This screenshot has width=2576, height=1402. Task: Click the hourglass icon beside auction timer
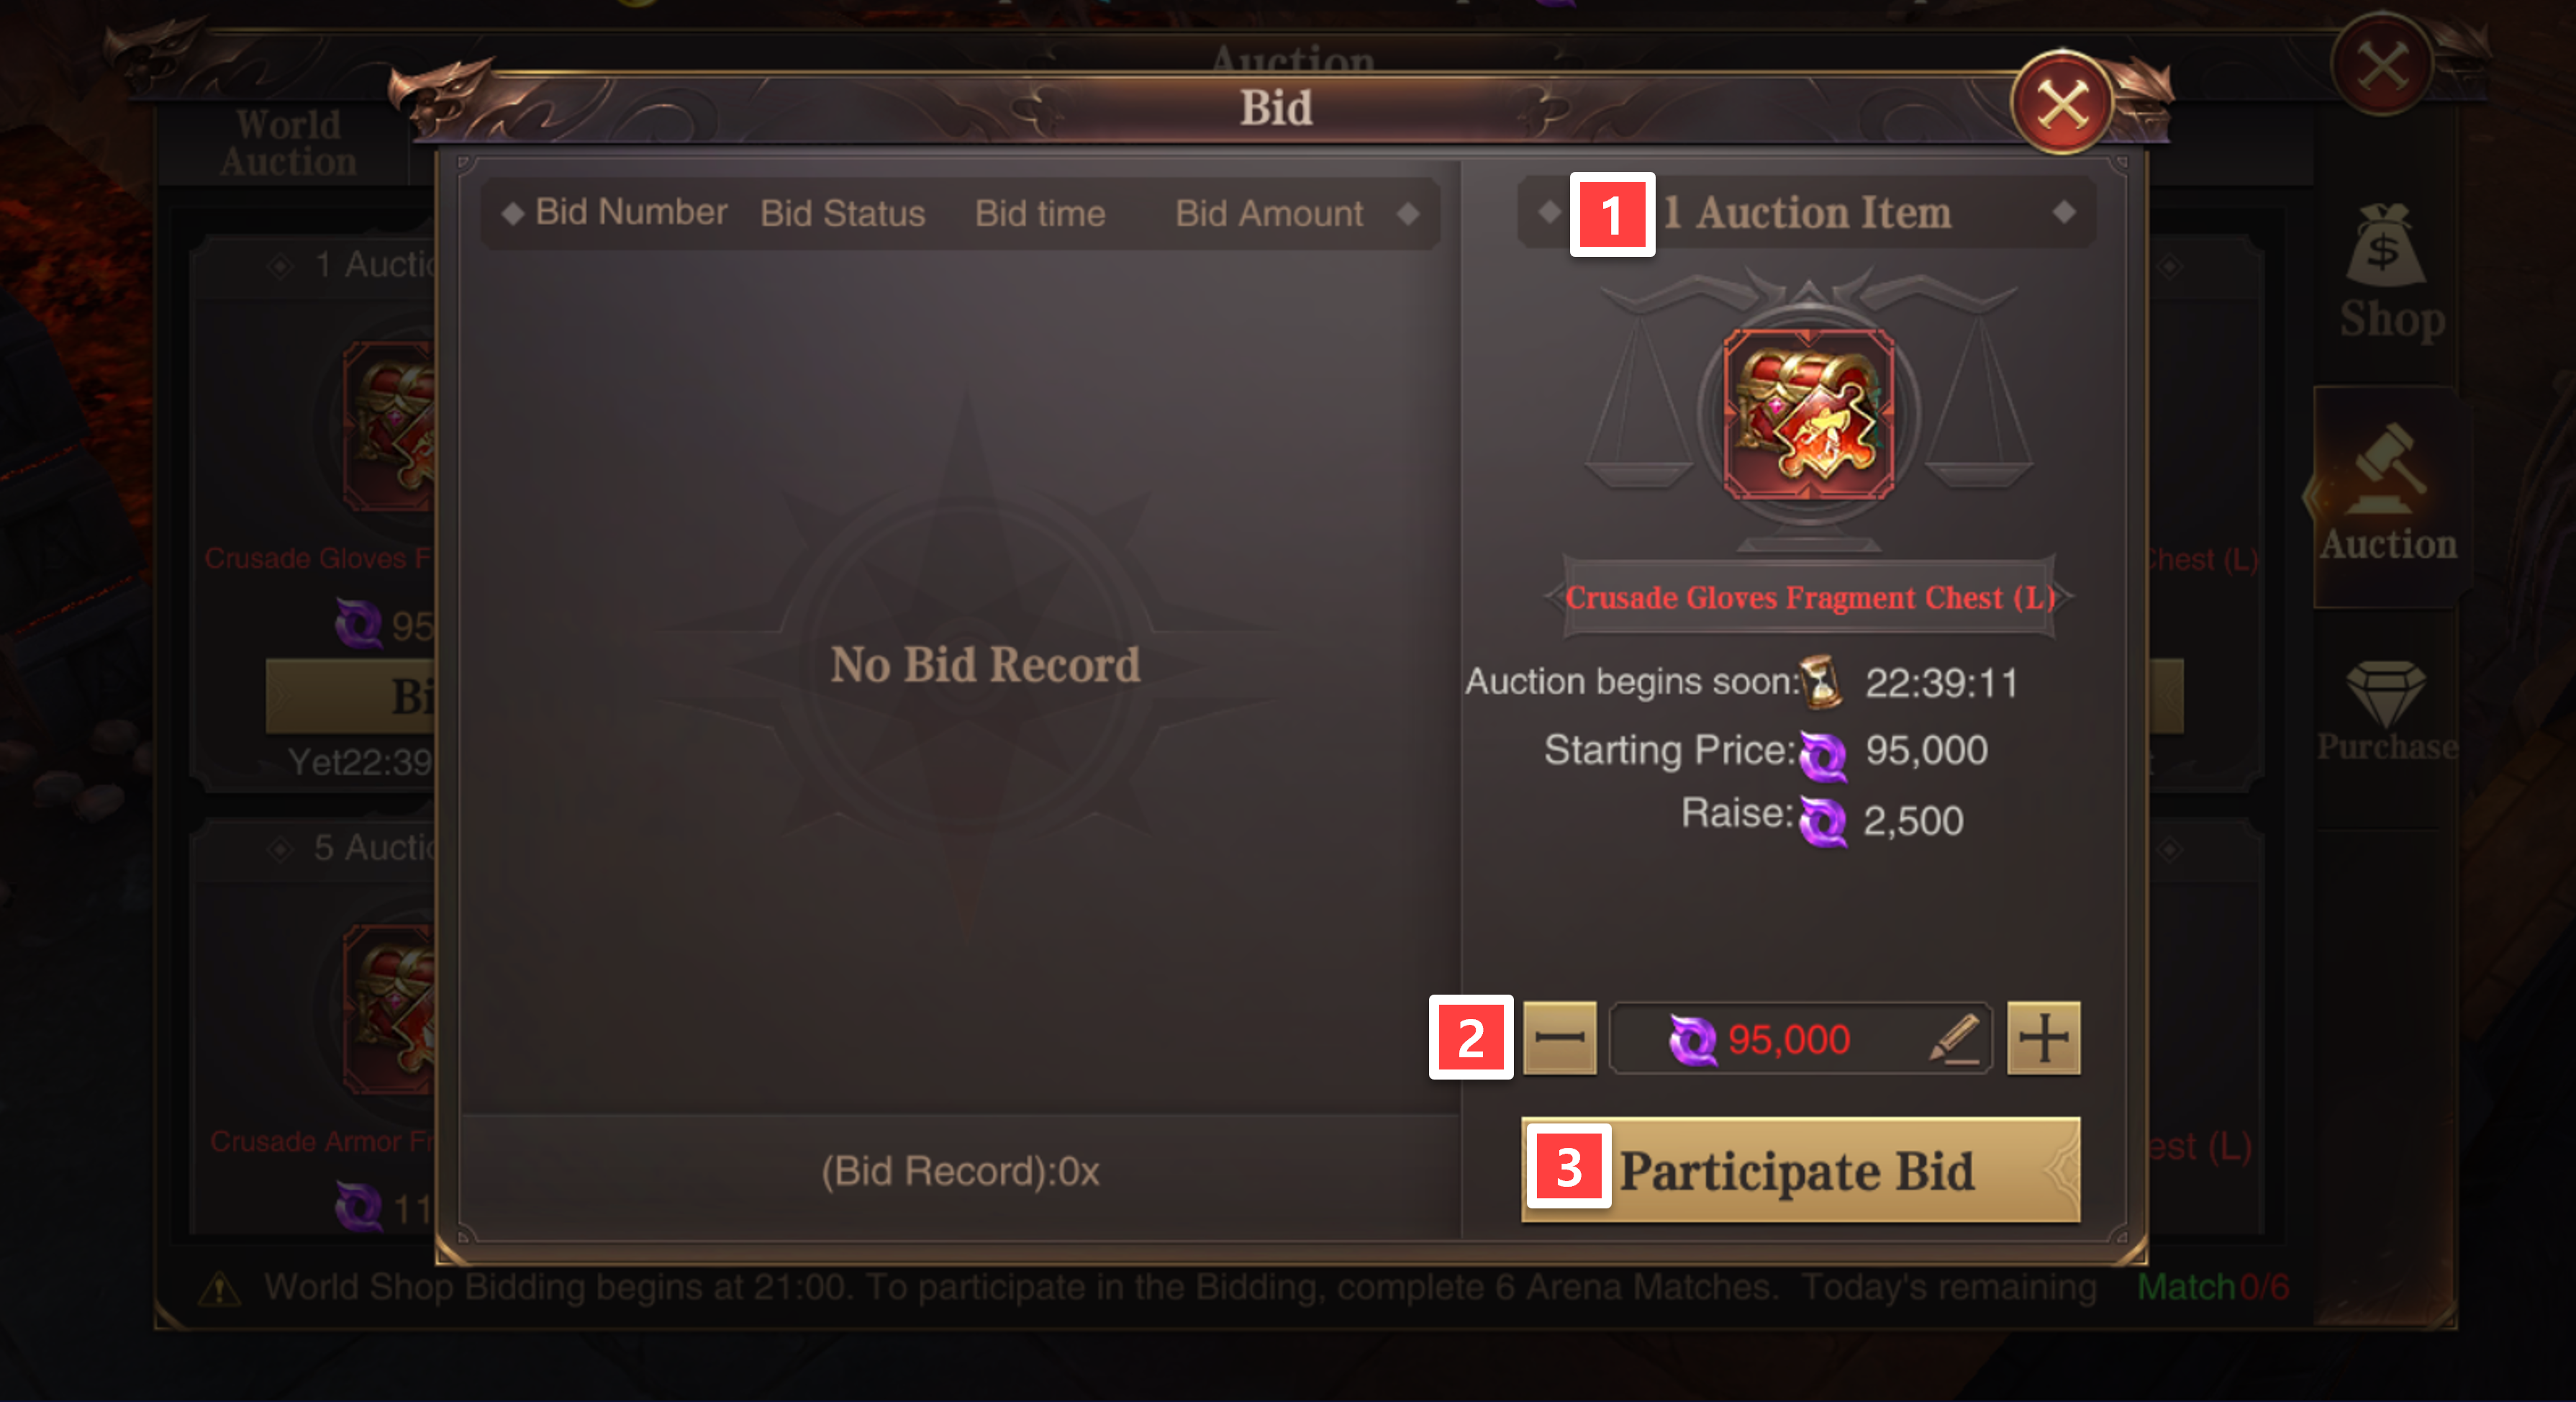pos(1821,682)
